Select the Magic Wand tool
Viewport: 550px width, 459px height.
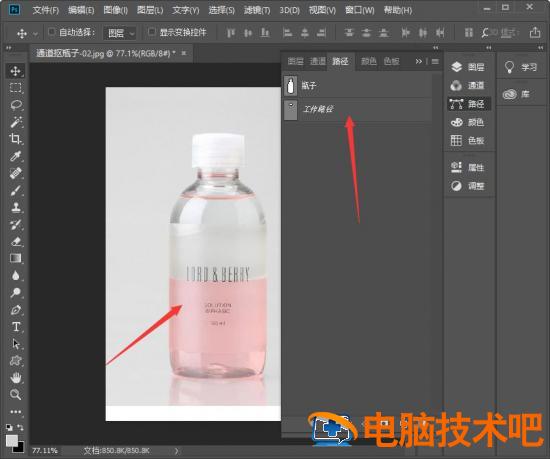[16, 122]
